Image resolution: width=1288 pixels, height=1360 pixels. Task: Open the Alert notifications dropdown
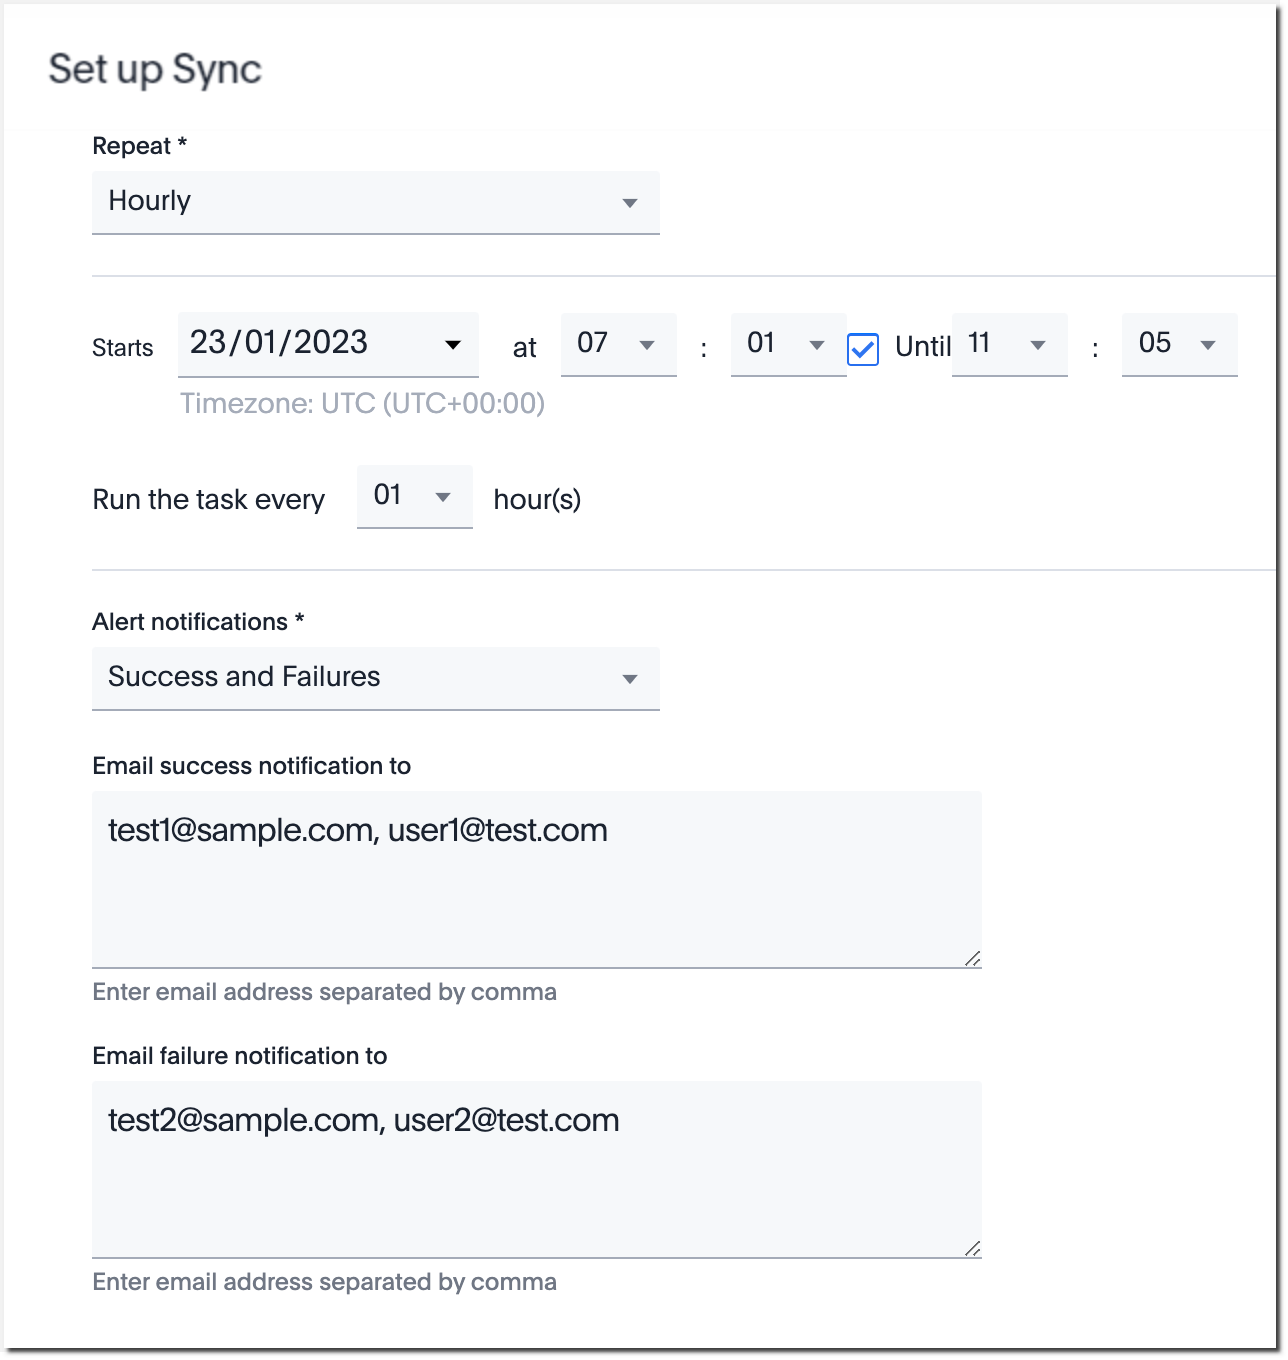pos(375,678)
